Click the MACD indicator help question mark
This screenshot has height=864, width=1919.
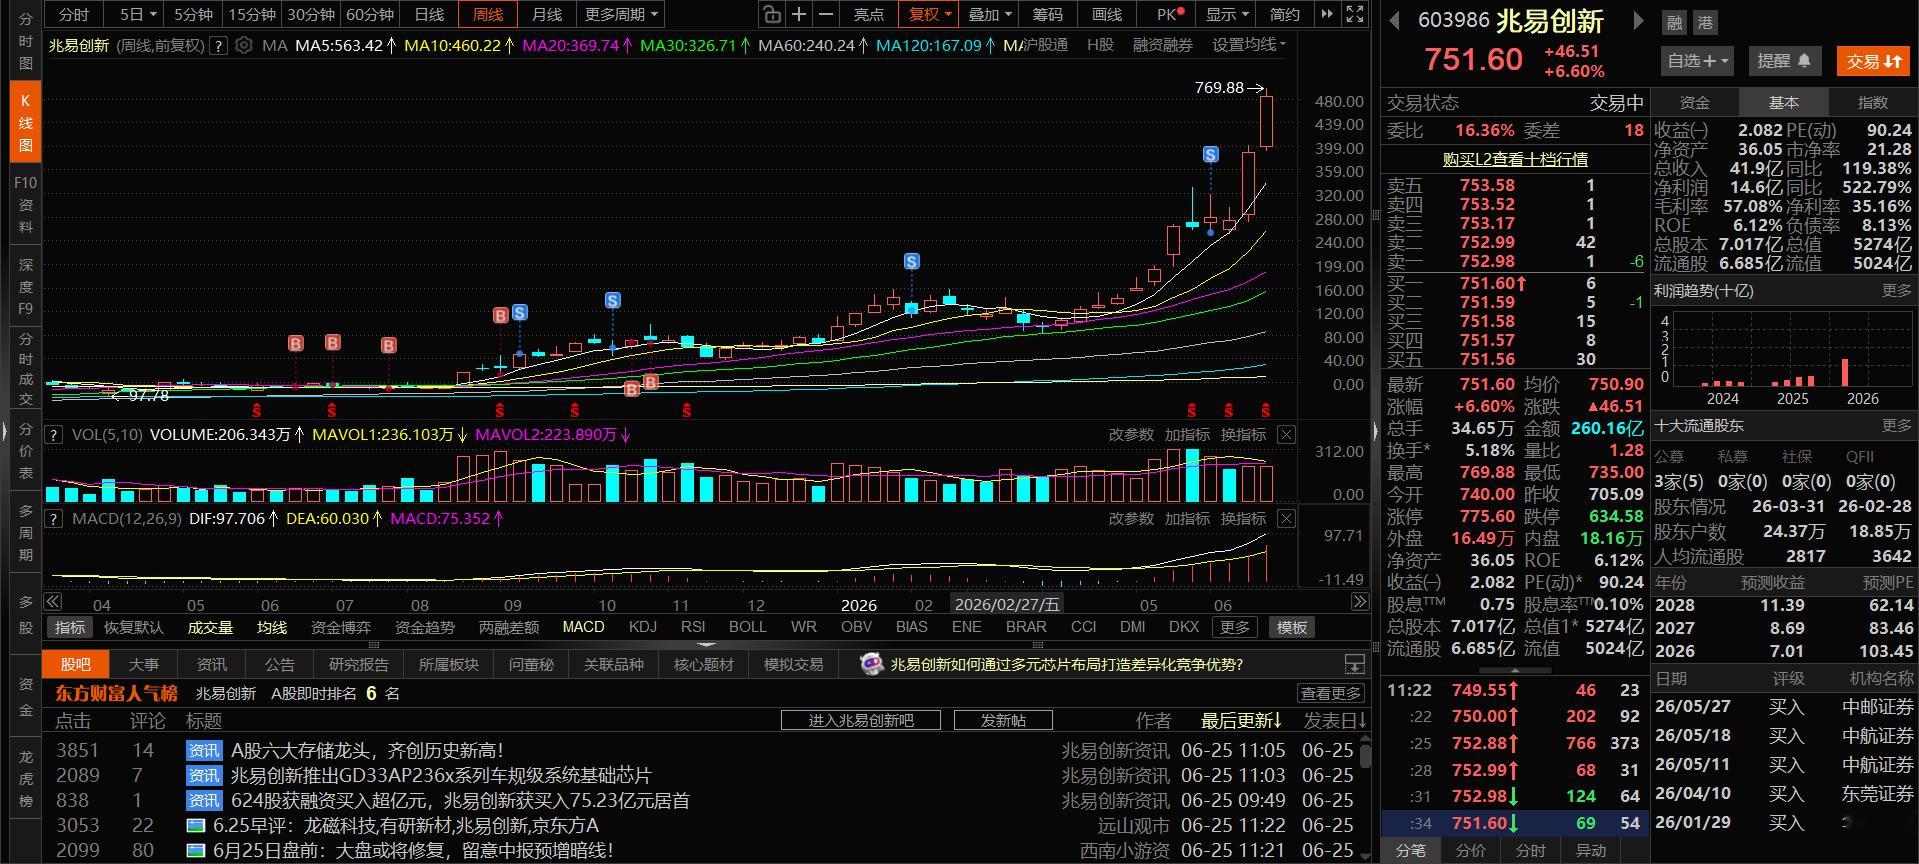54,519
